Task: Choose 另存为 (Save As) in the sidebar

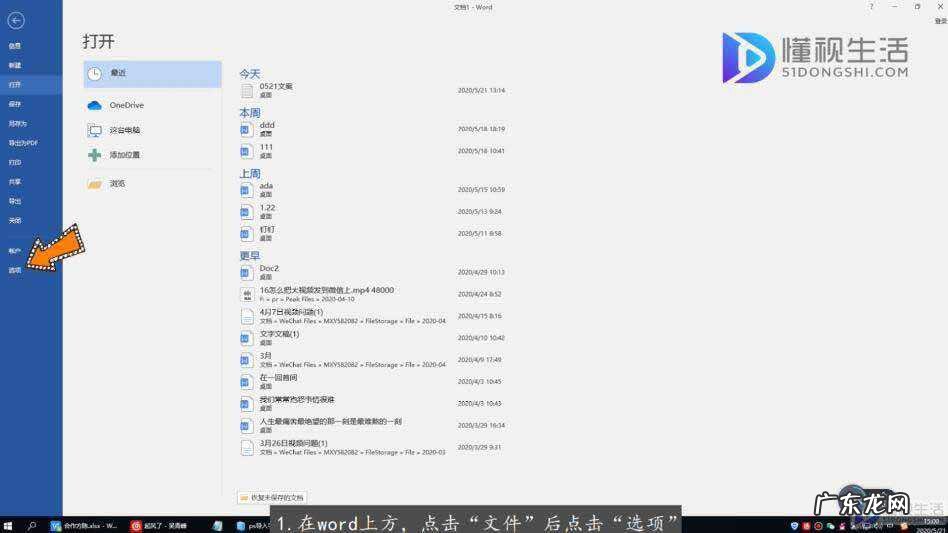Action: [18, 123]
